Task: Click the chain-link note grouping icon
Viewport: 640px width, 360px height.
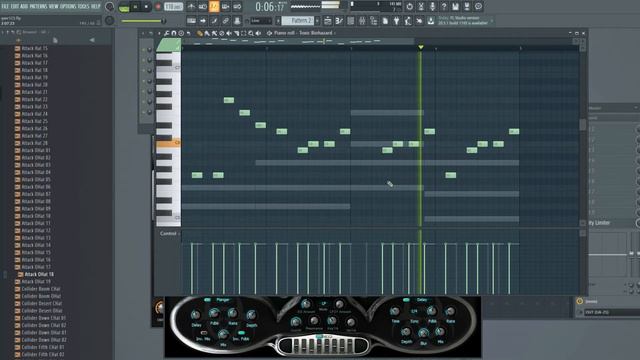Action: [x=225, y=20]
